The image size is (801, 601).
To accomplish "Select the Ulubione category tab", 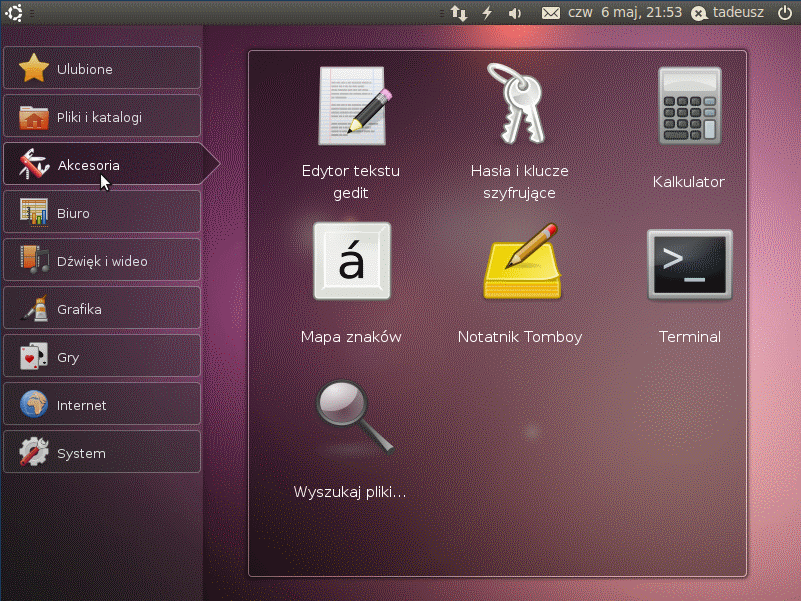I will (x=102, y=69).
